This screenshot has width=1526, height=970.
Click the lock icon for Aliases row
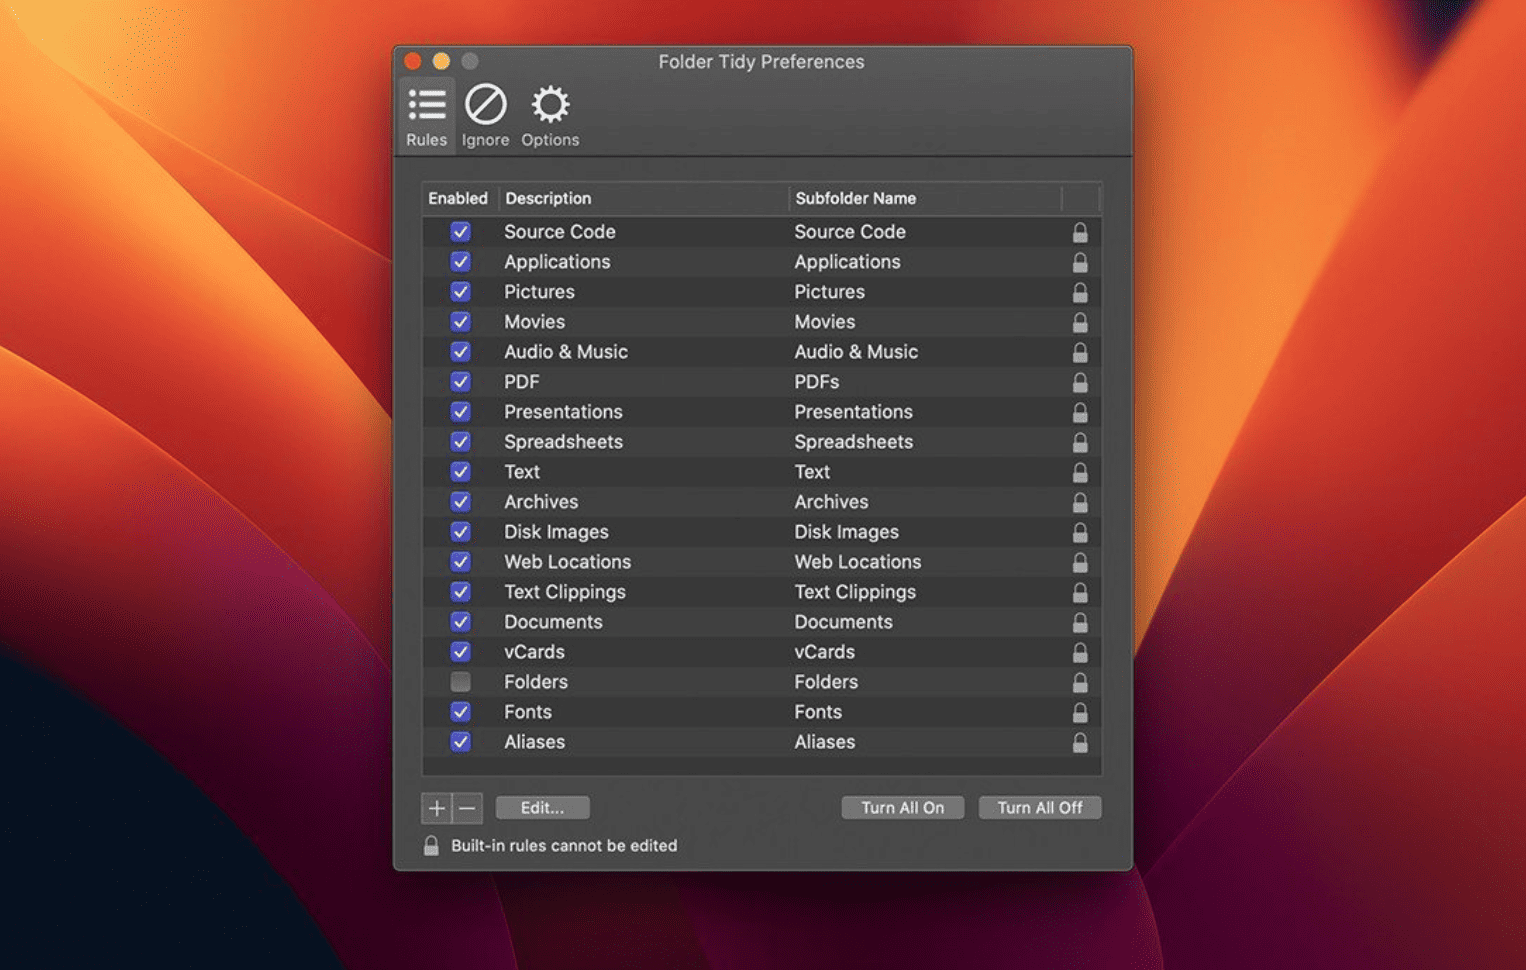coord(1080,742)
